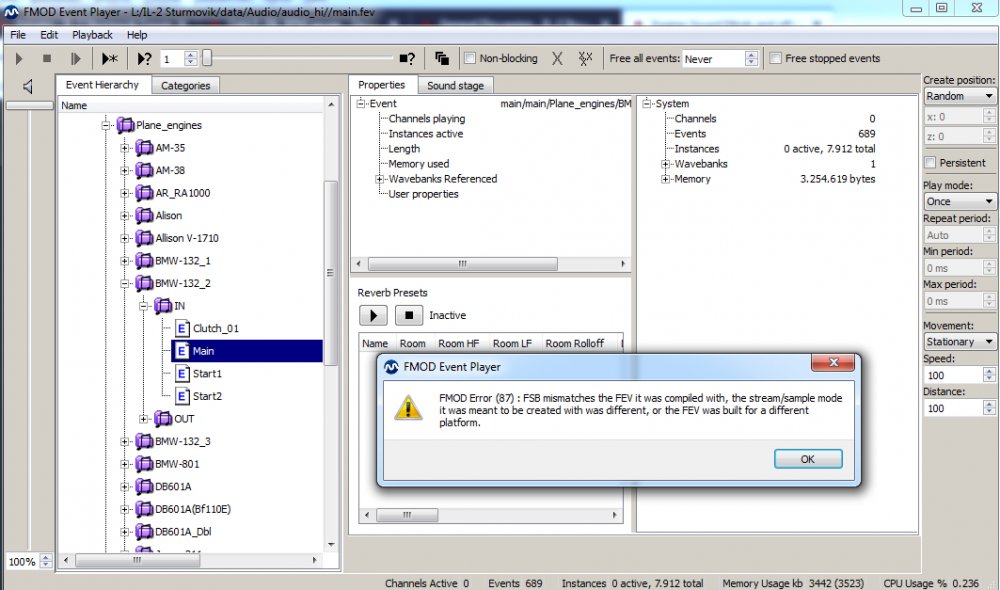The width and height of the screenshot is (1000, 590).
Task: Collapse the IN folder node
Action: coord(144,306)
